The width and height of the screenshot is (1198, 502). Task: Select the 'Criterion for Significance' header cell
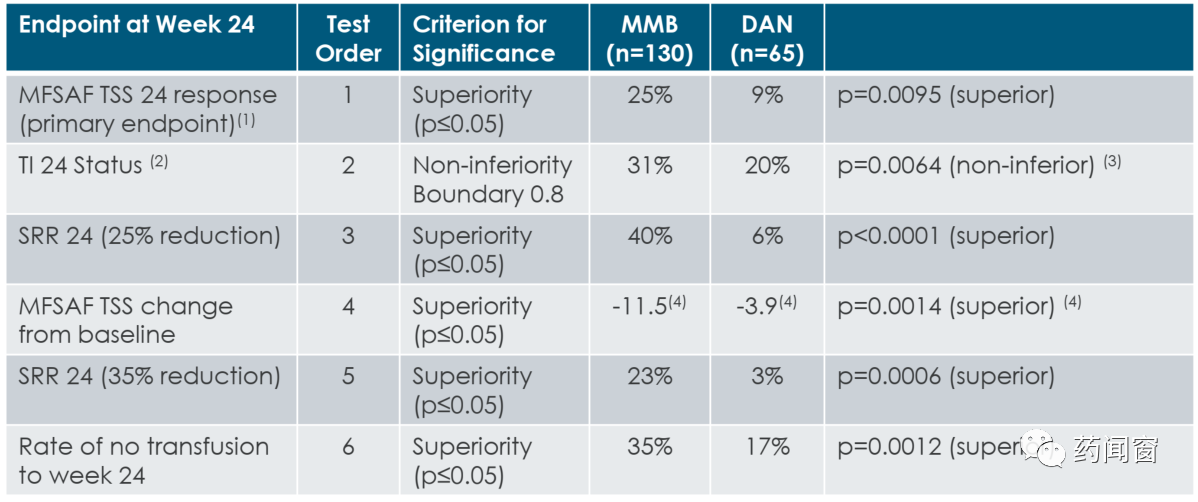click(x=484, y=38)
